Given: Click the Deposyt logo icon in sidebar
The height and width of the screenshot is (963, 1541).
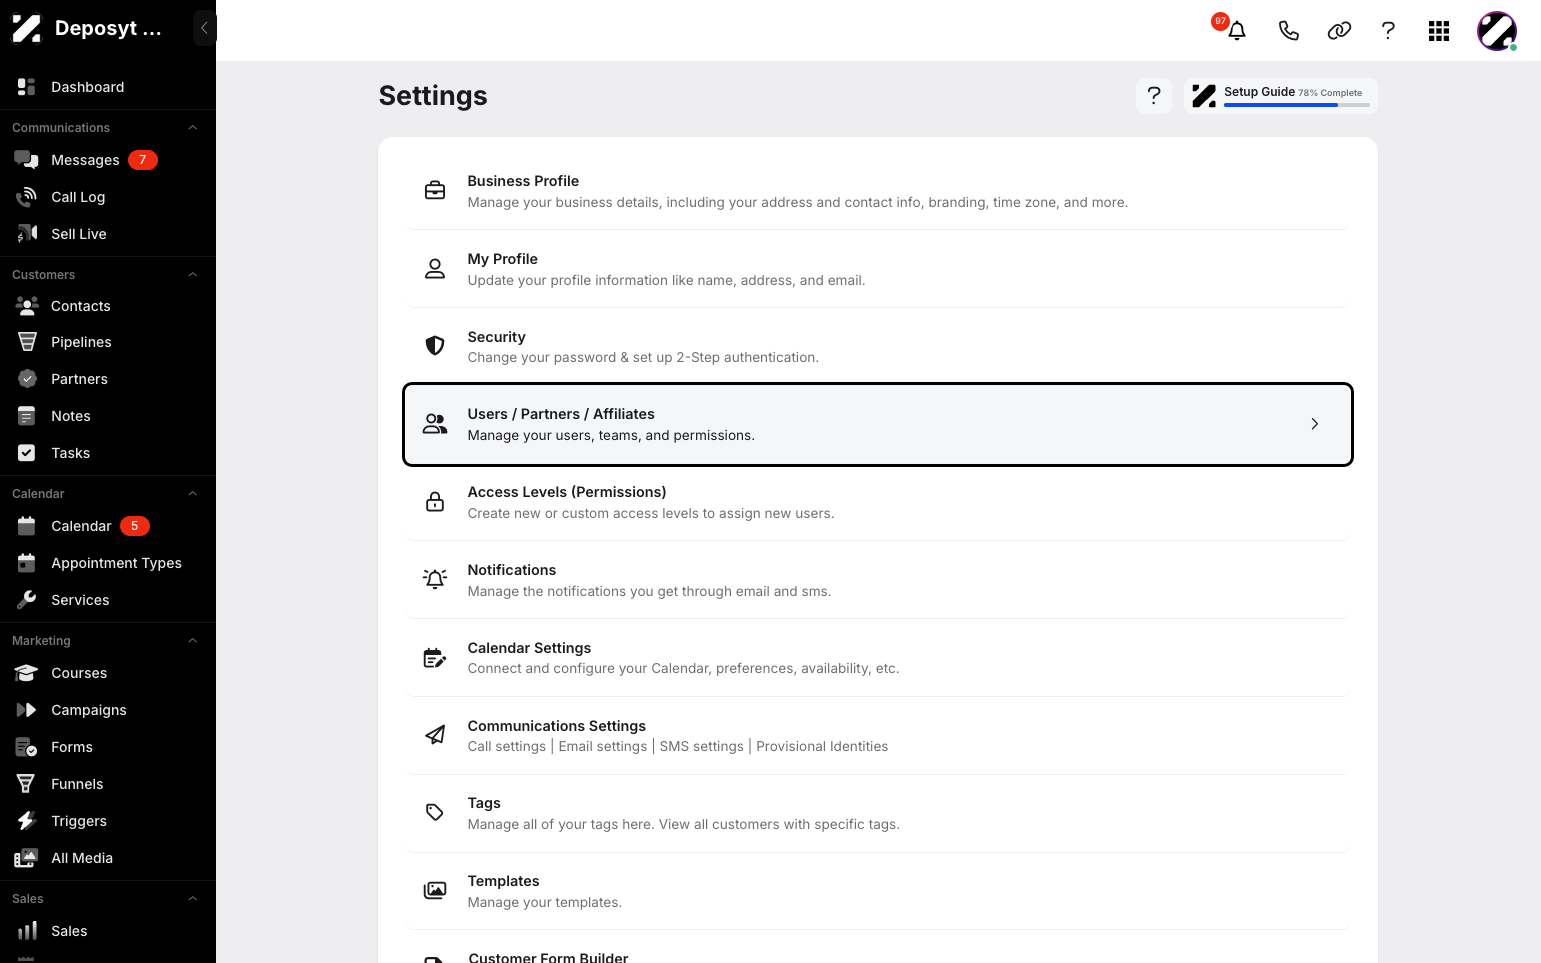Looking at the screenshot, I should pyautogui.click(x=26, y=28).
